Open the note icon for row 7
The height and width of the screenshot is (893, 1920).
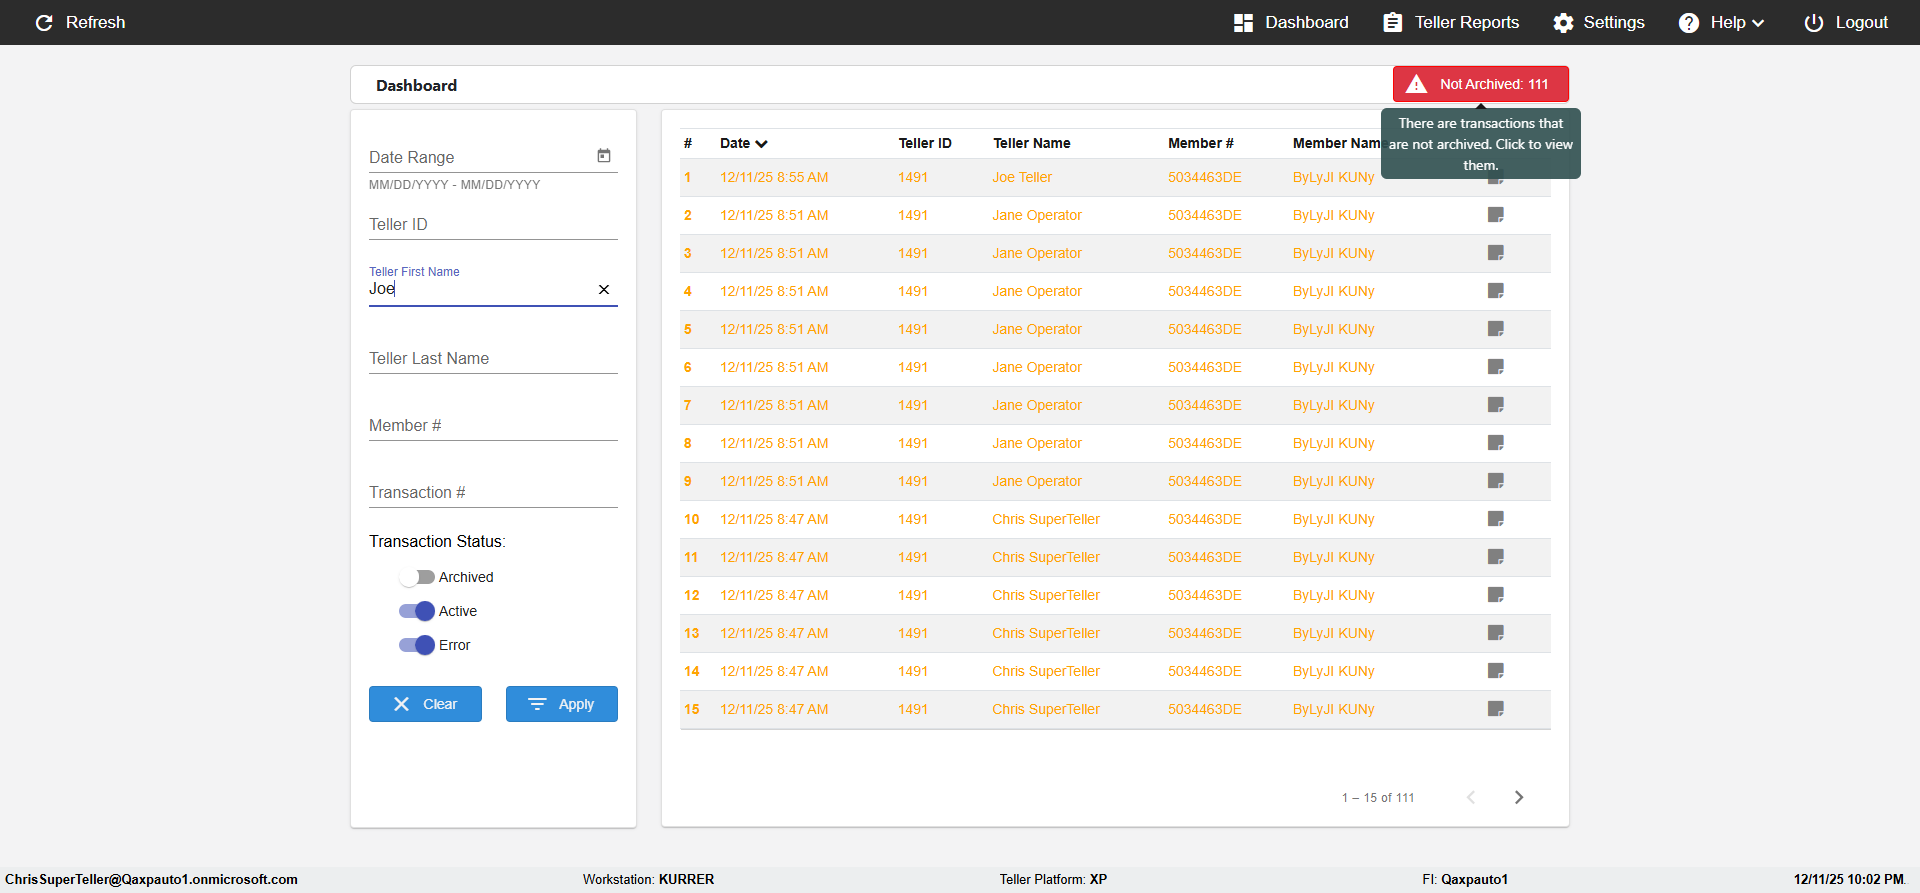coord(1496,405)
